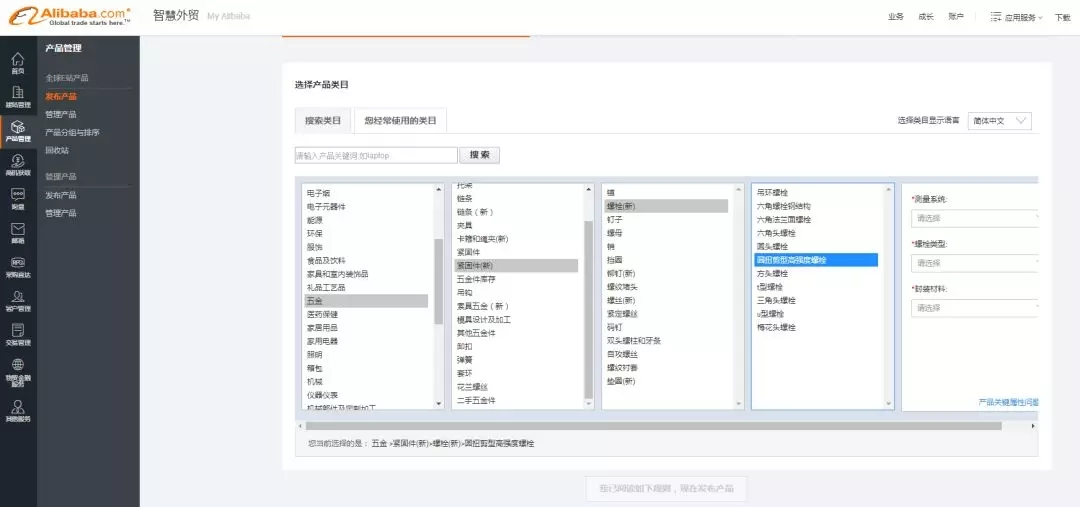Click the Alibaba.com logo
The height and width of the screenshot is (507, 1080).
(68, 16)
